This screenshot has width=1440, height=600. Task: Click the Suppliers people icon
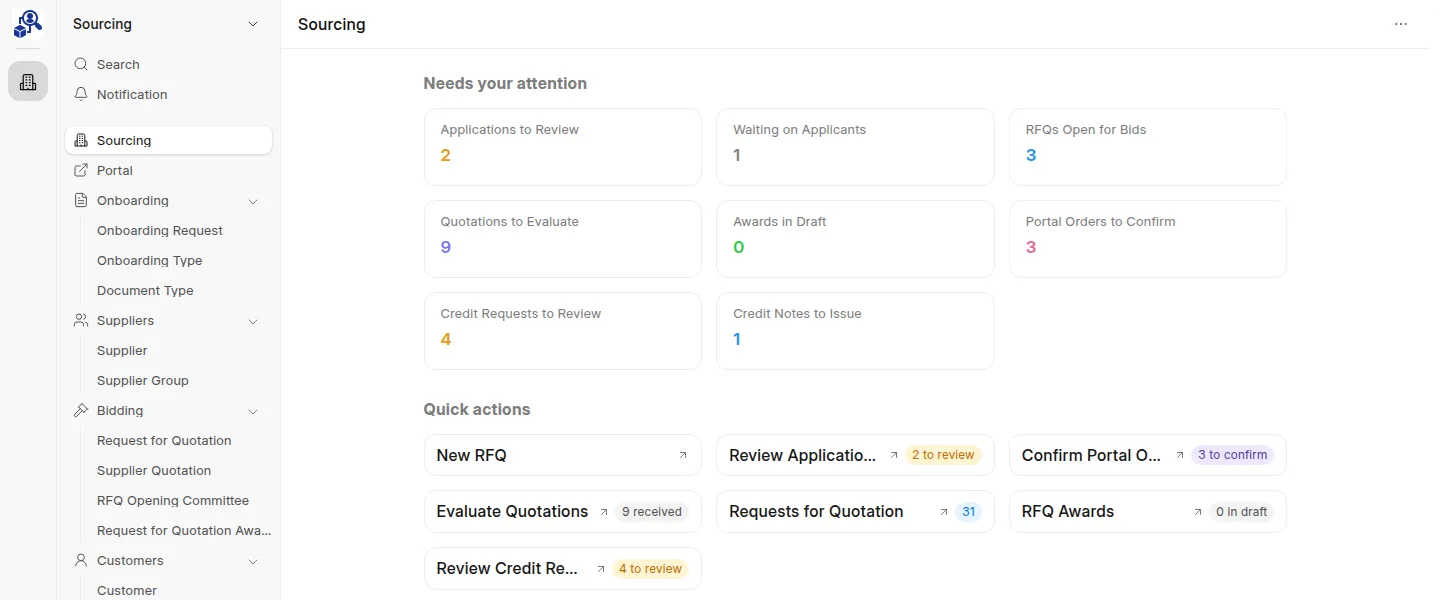[81, 320]
